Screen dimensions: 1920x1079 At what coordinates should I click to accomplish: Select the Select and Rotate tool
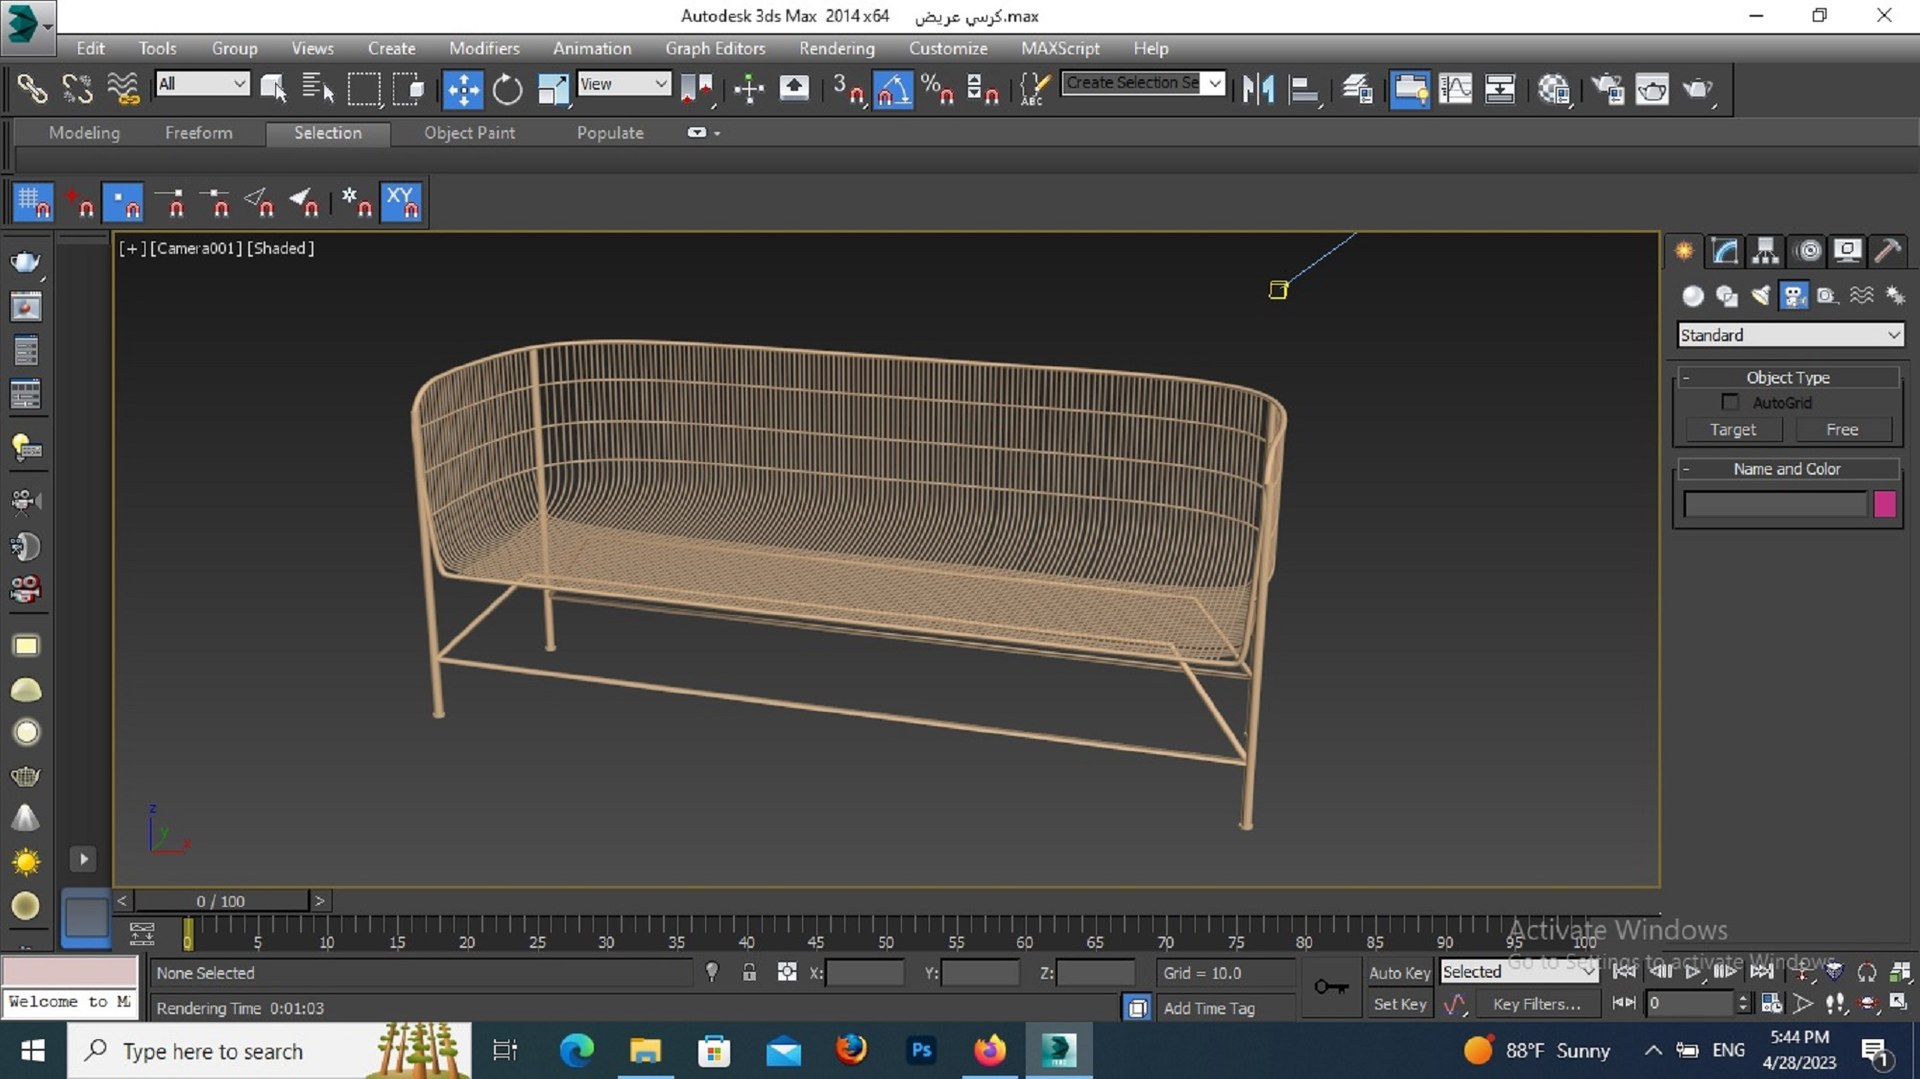click(x=507, y=89)
